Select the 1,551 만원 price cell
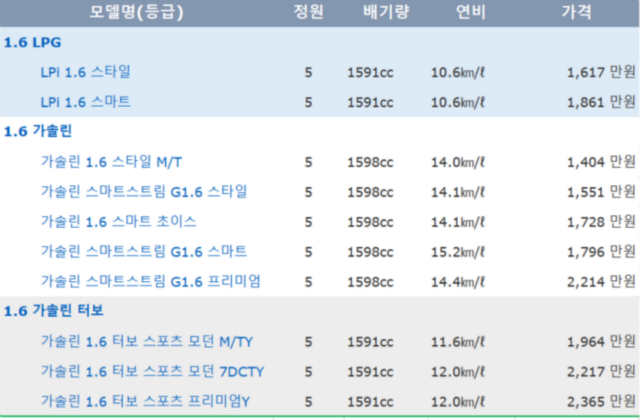 click(601, 192)
